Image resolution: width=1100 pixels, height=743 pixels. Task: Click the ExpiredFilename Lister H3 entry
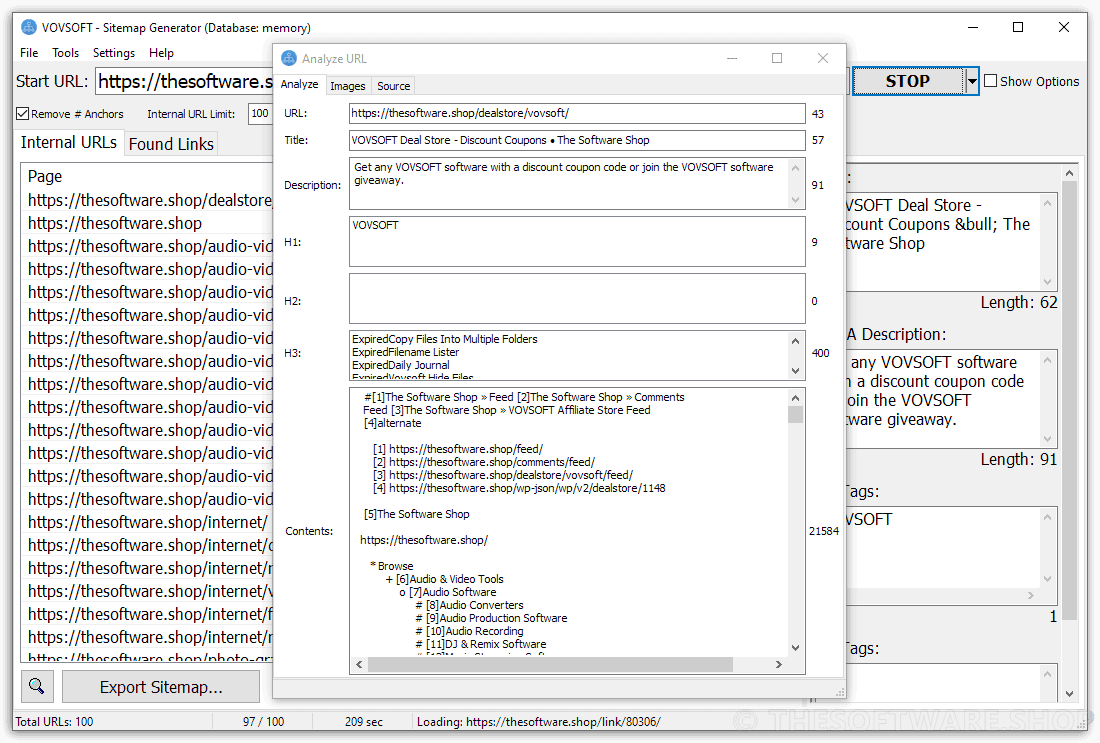pos(405,352)
